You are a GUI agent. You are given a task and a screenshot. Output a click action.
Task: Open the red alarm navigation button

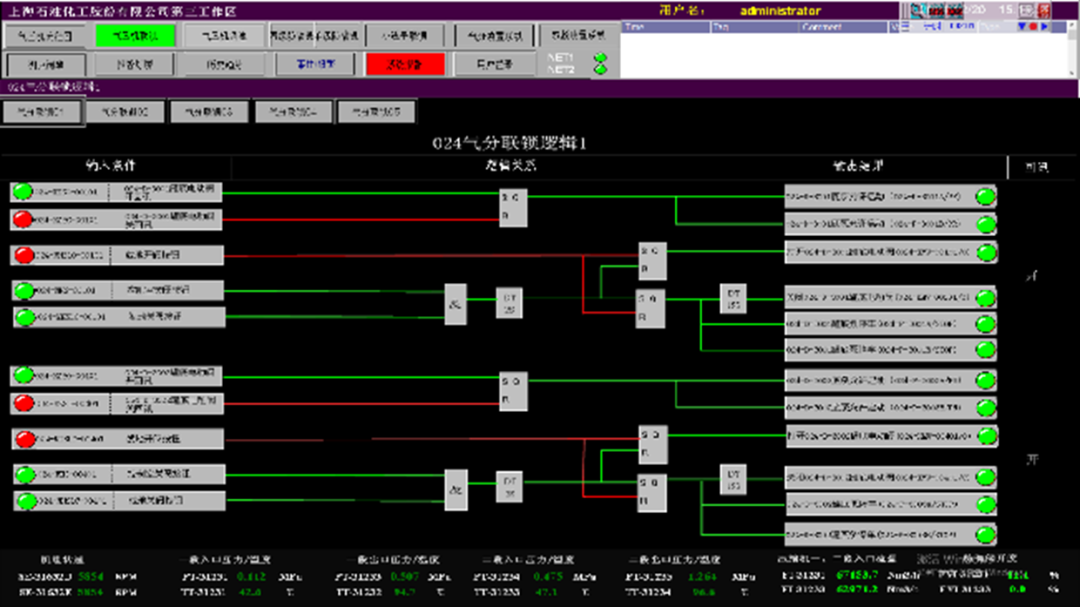(405, 64)
